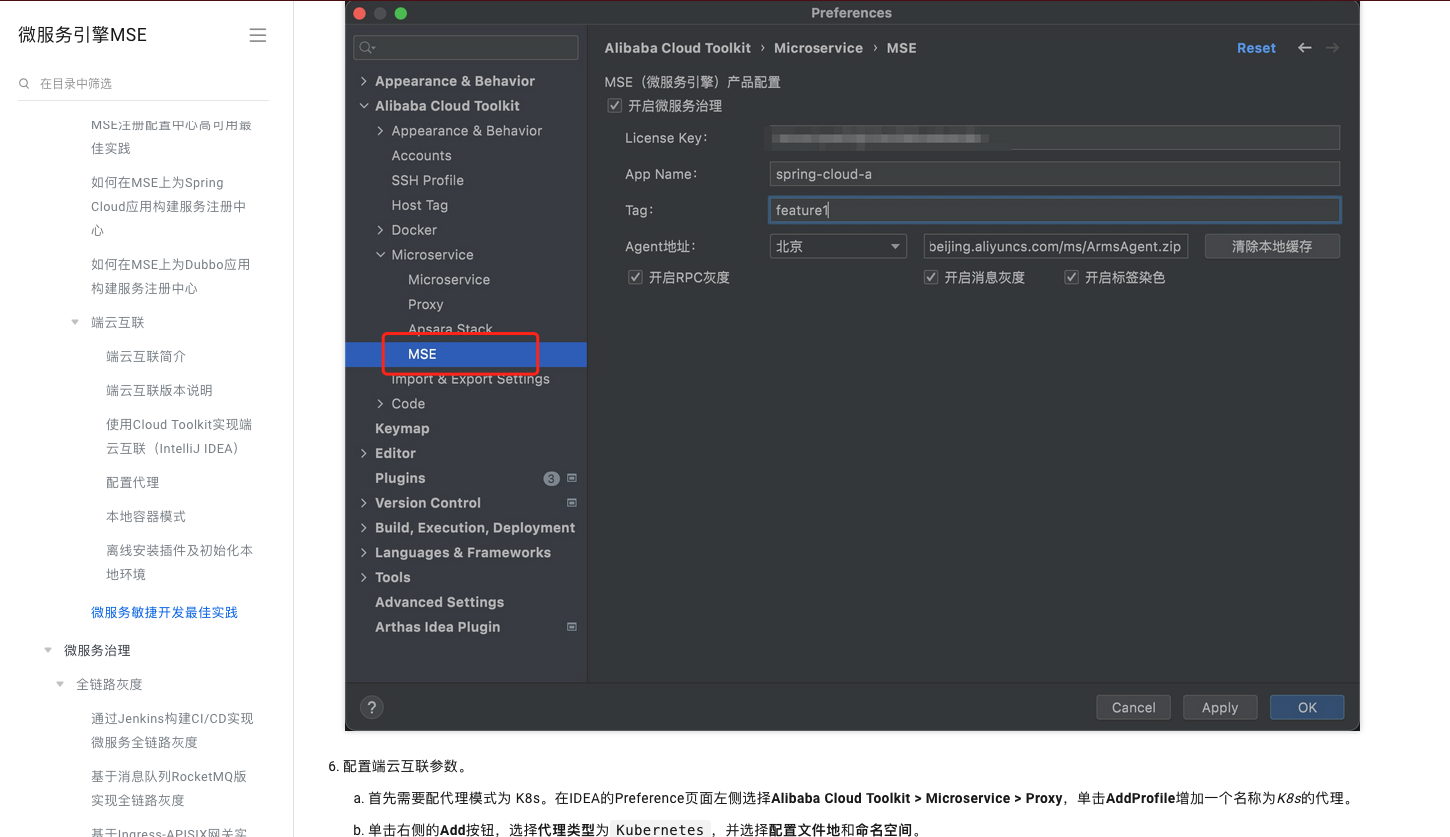Select the Proxy item under Microservice

coord(425,304)
